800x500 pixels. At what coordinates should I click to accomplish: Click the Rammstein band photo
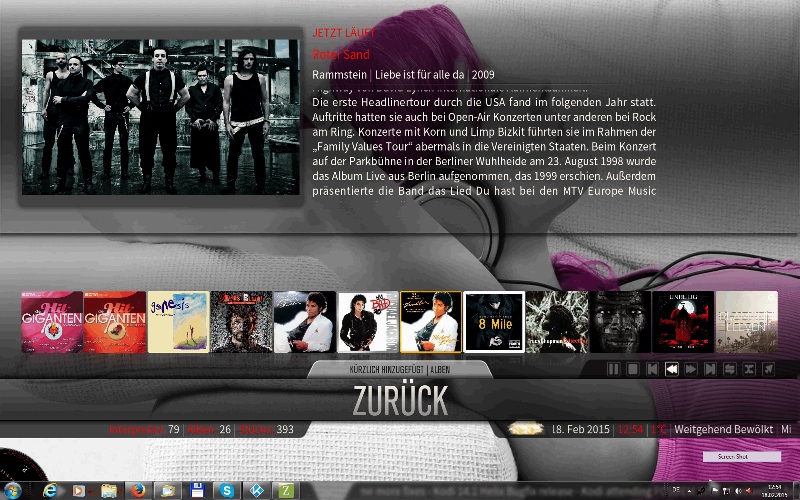(161, 117)
